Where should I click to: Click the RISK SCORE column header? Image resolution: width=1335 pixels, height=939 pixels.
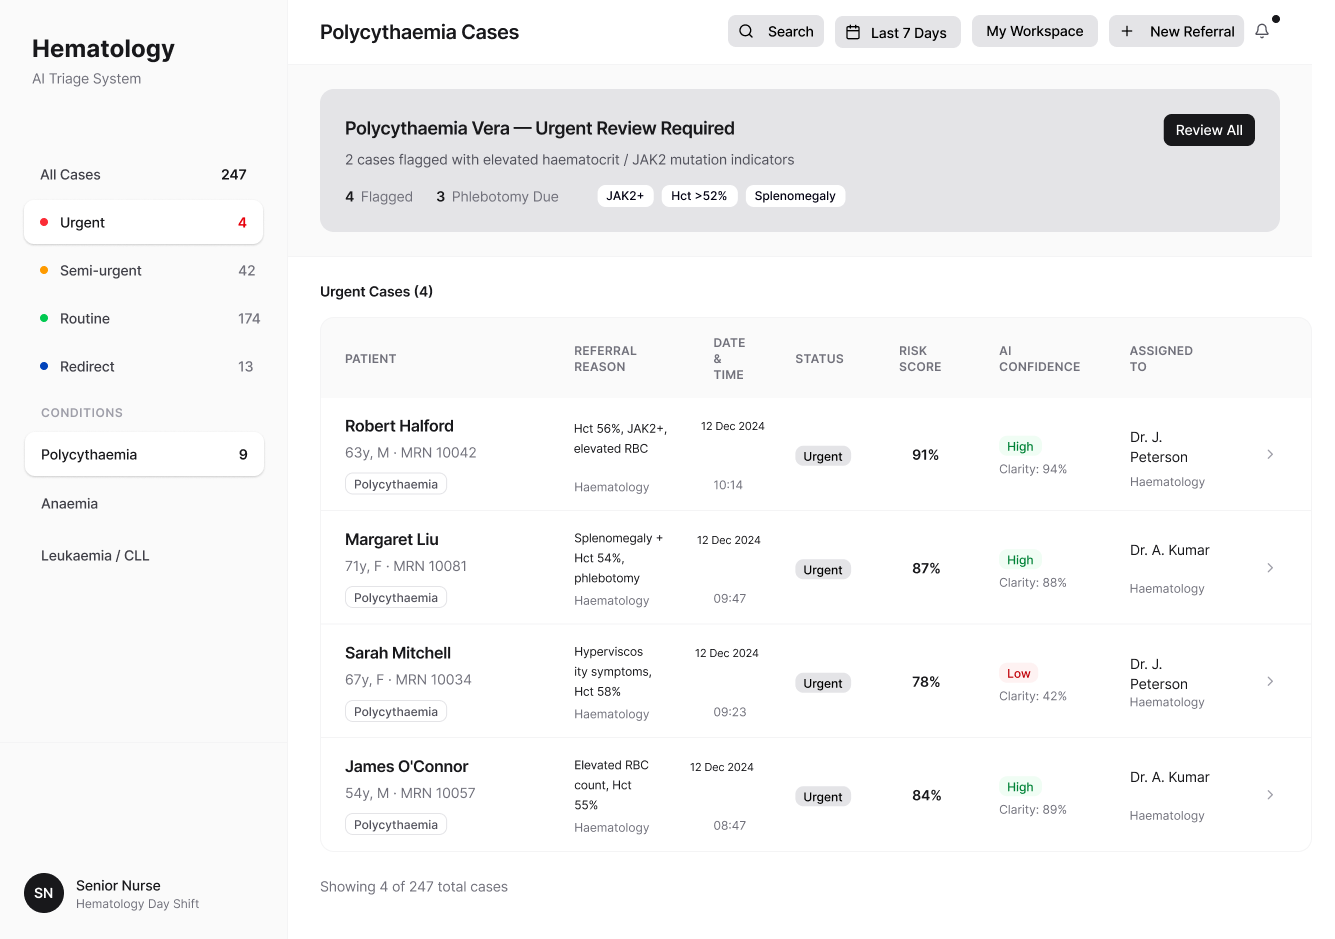click(920, 359)
